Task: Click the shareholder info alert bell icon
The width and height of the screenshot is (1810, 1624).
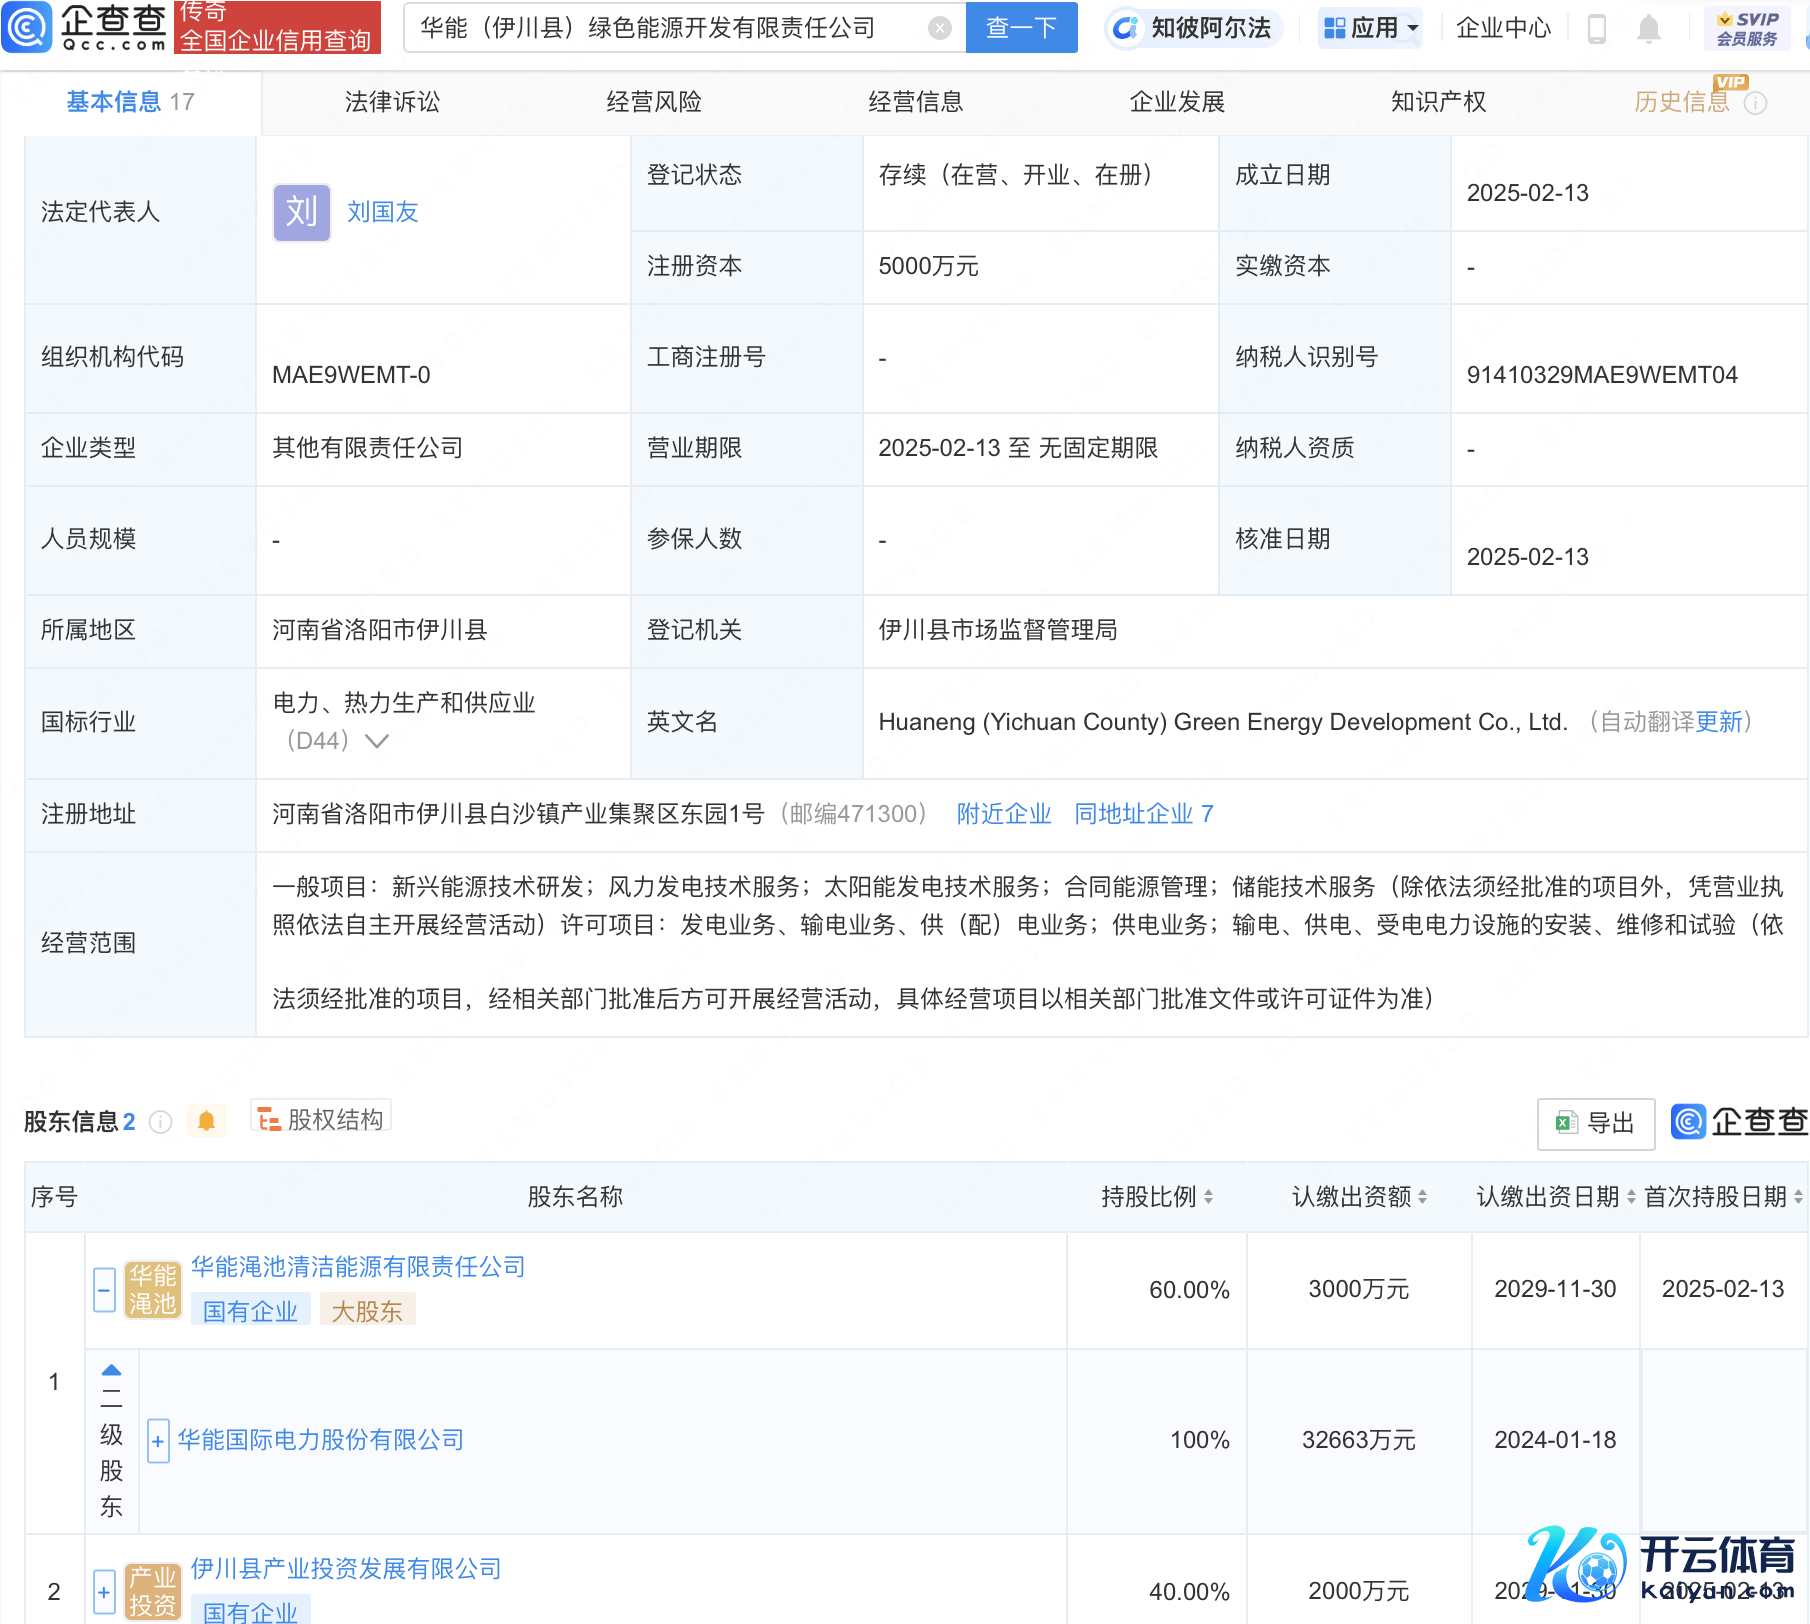Action: 207,1121
